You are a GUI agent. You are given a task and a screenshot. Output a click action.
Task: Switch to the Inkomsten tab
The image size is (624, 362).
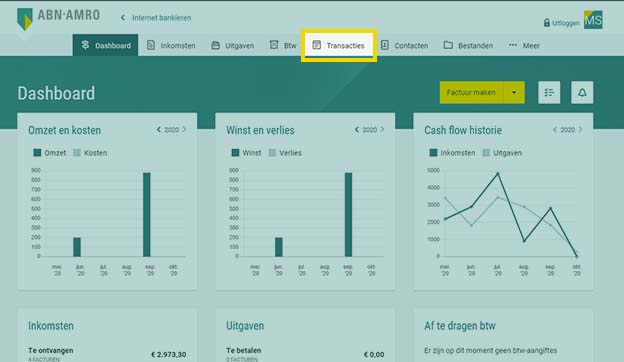(171, 45)
